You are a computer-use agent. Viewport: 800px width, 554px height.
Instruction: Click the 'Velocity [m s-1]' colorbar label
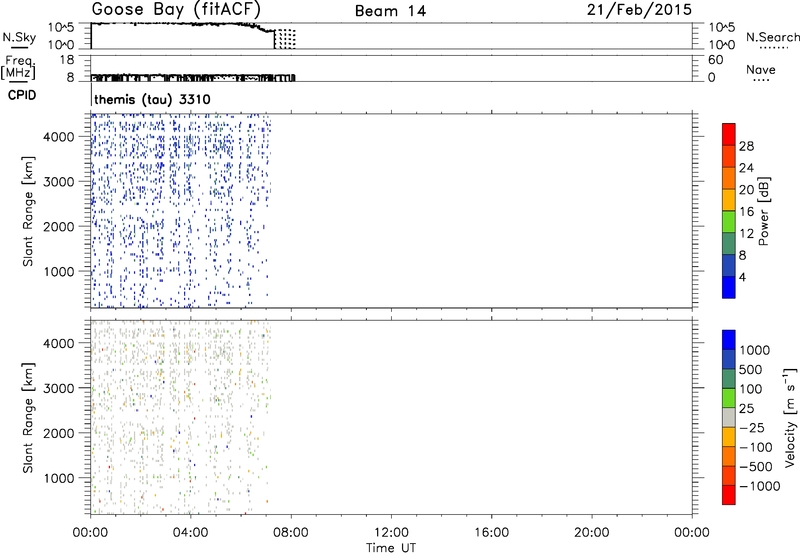click(790, 417)
